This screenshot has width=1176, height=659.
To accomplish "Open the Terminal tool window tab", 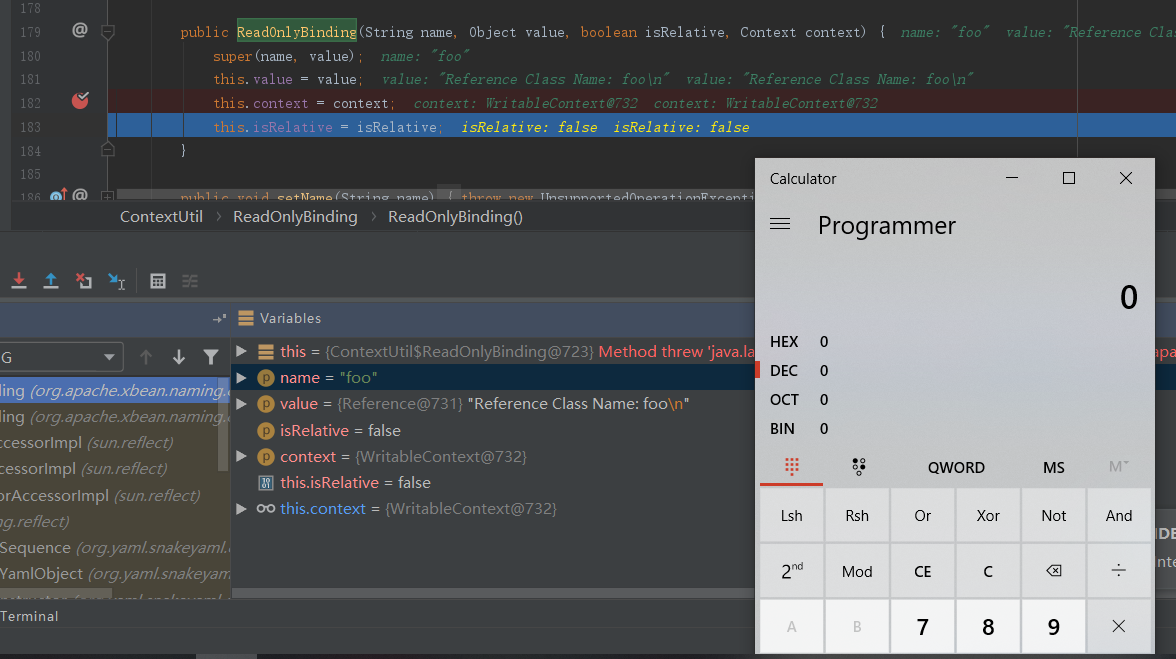I will click(30, 616).
